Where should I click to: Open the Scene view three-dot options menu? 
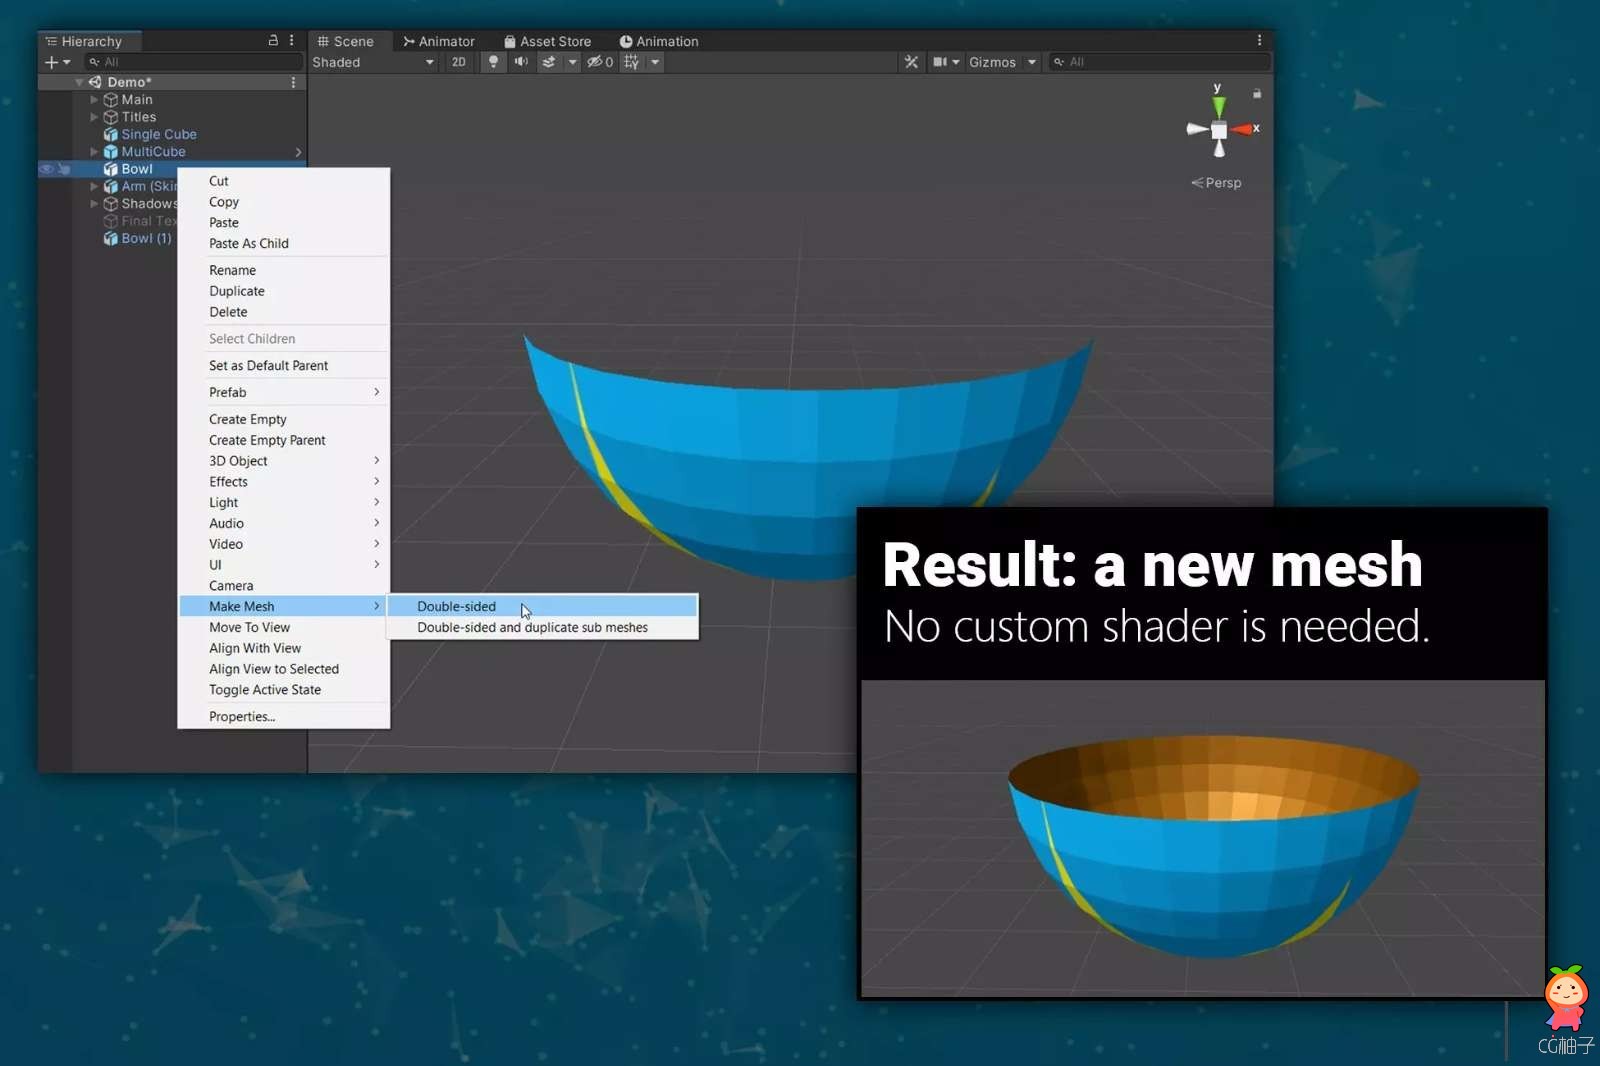(x=1259, y=41)
